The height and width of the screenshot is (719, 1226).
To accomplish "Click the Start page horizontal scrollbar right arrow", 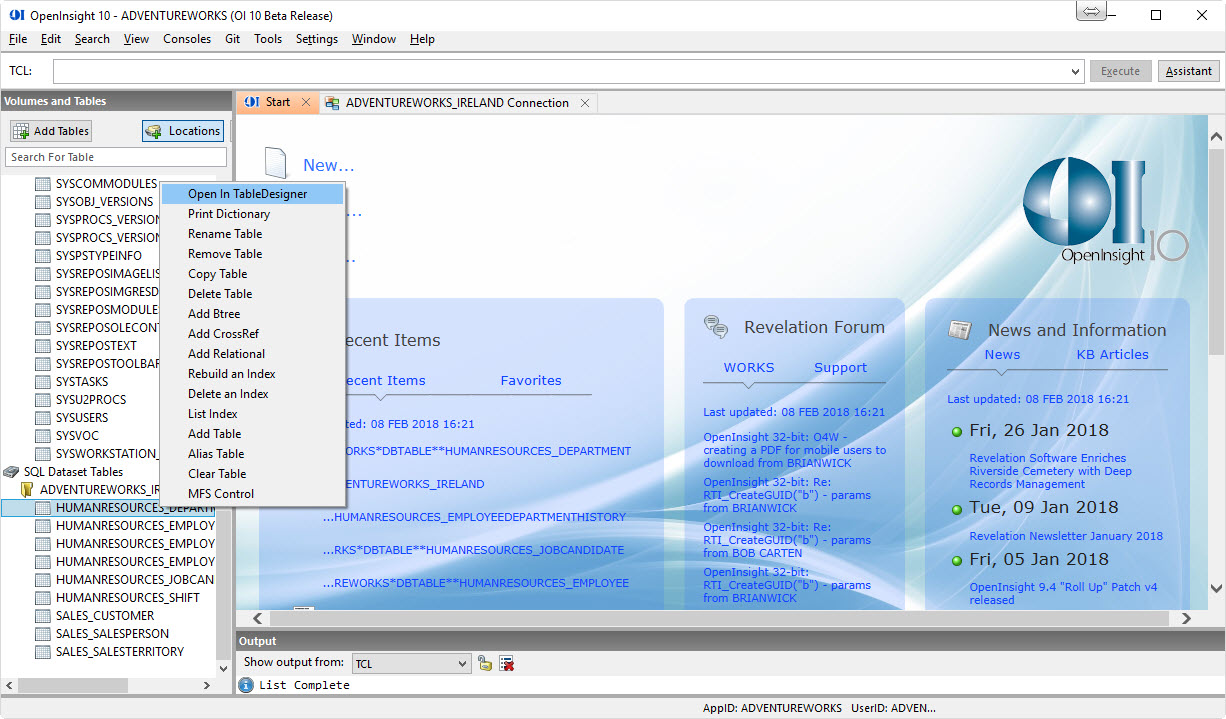I will (1189, 619).
